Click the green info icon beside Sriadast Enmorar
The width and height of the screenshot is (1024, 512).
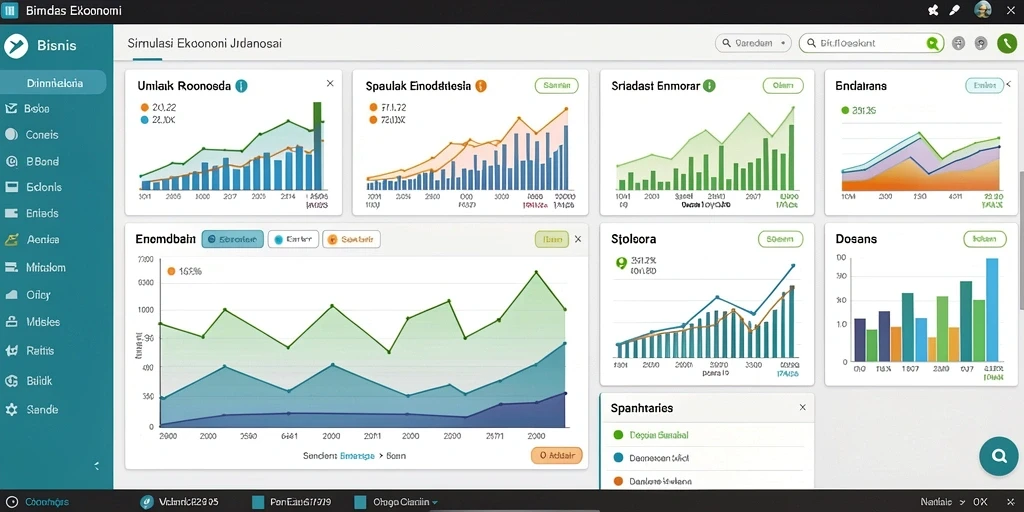click(x=709, y=86)
